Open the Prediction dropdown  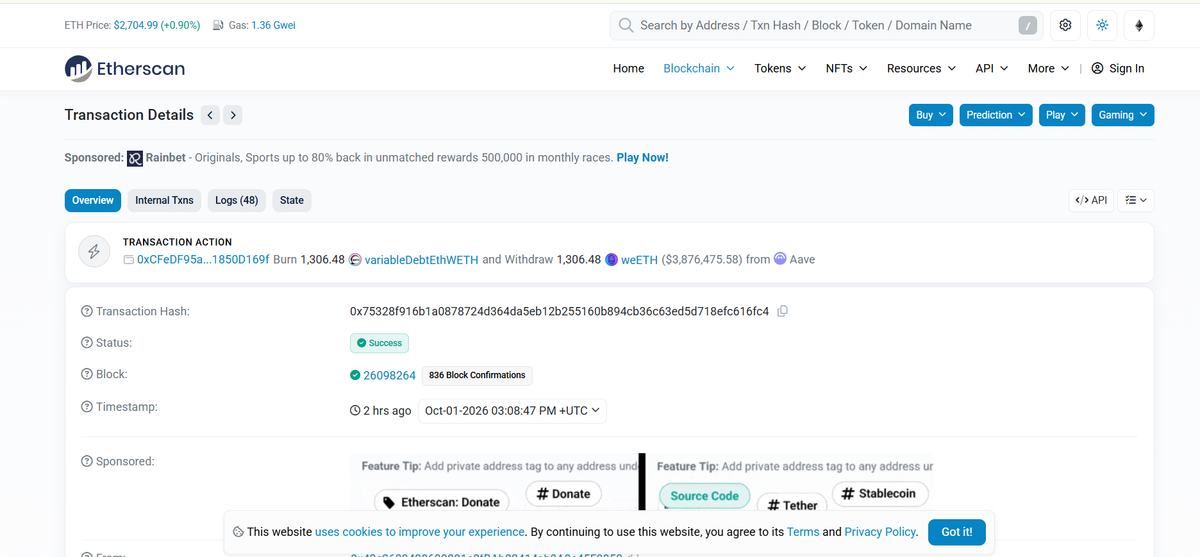click(x=996, y=115)
